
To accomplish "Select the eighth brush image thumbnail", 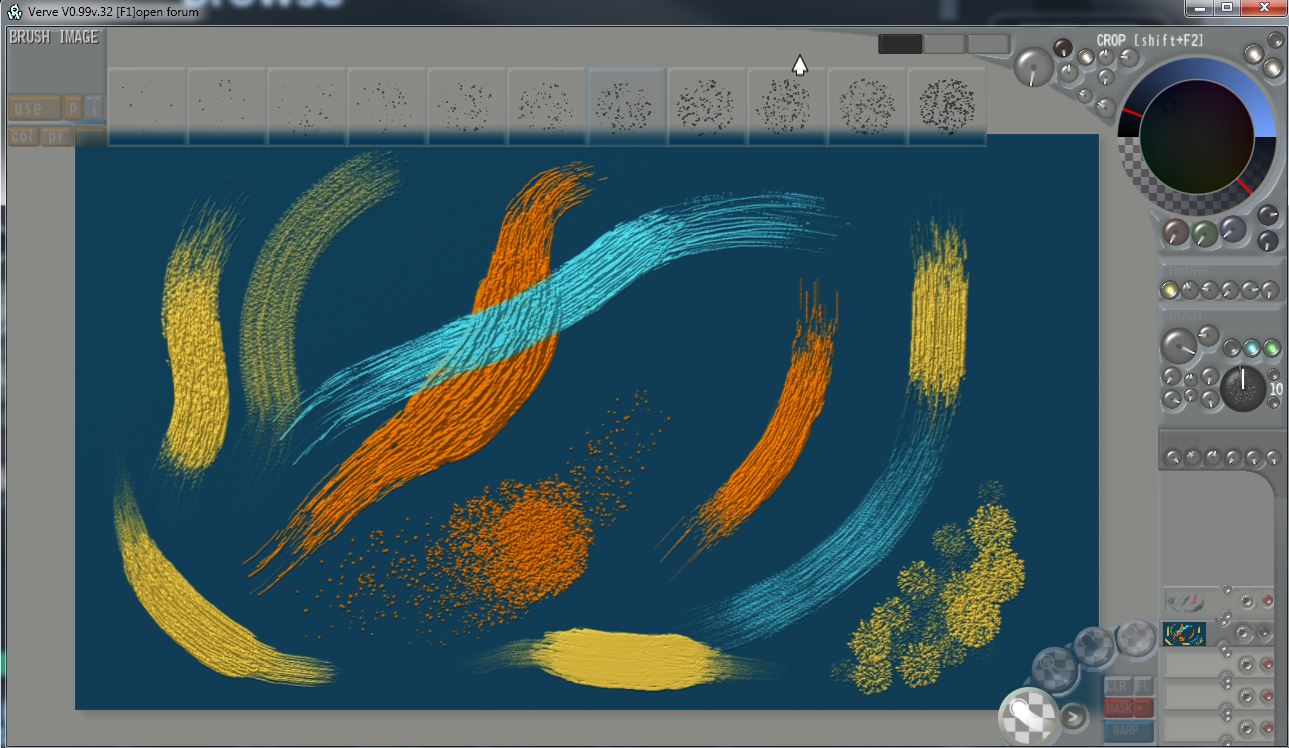I will 706,106.
